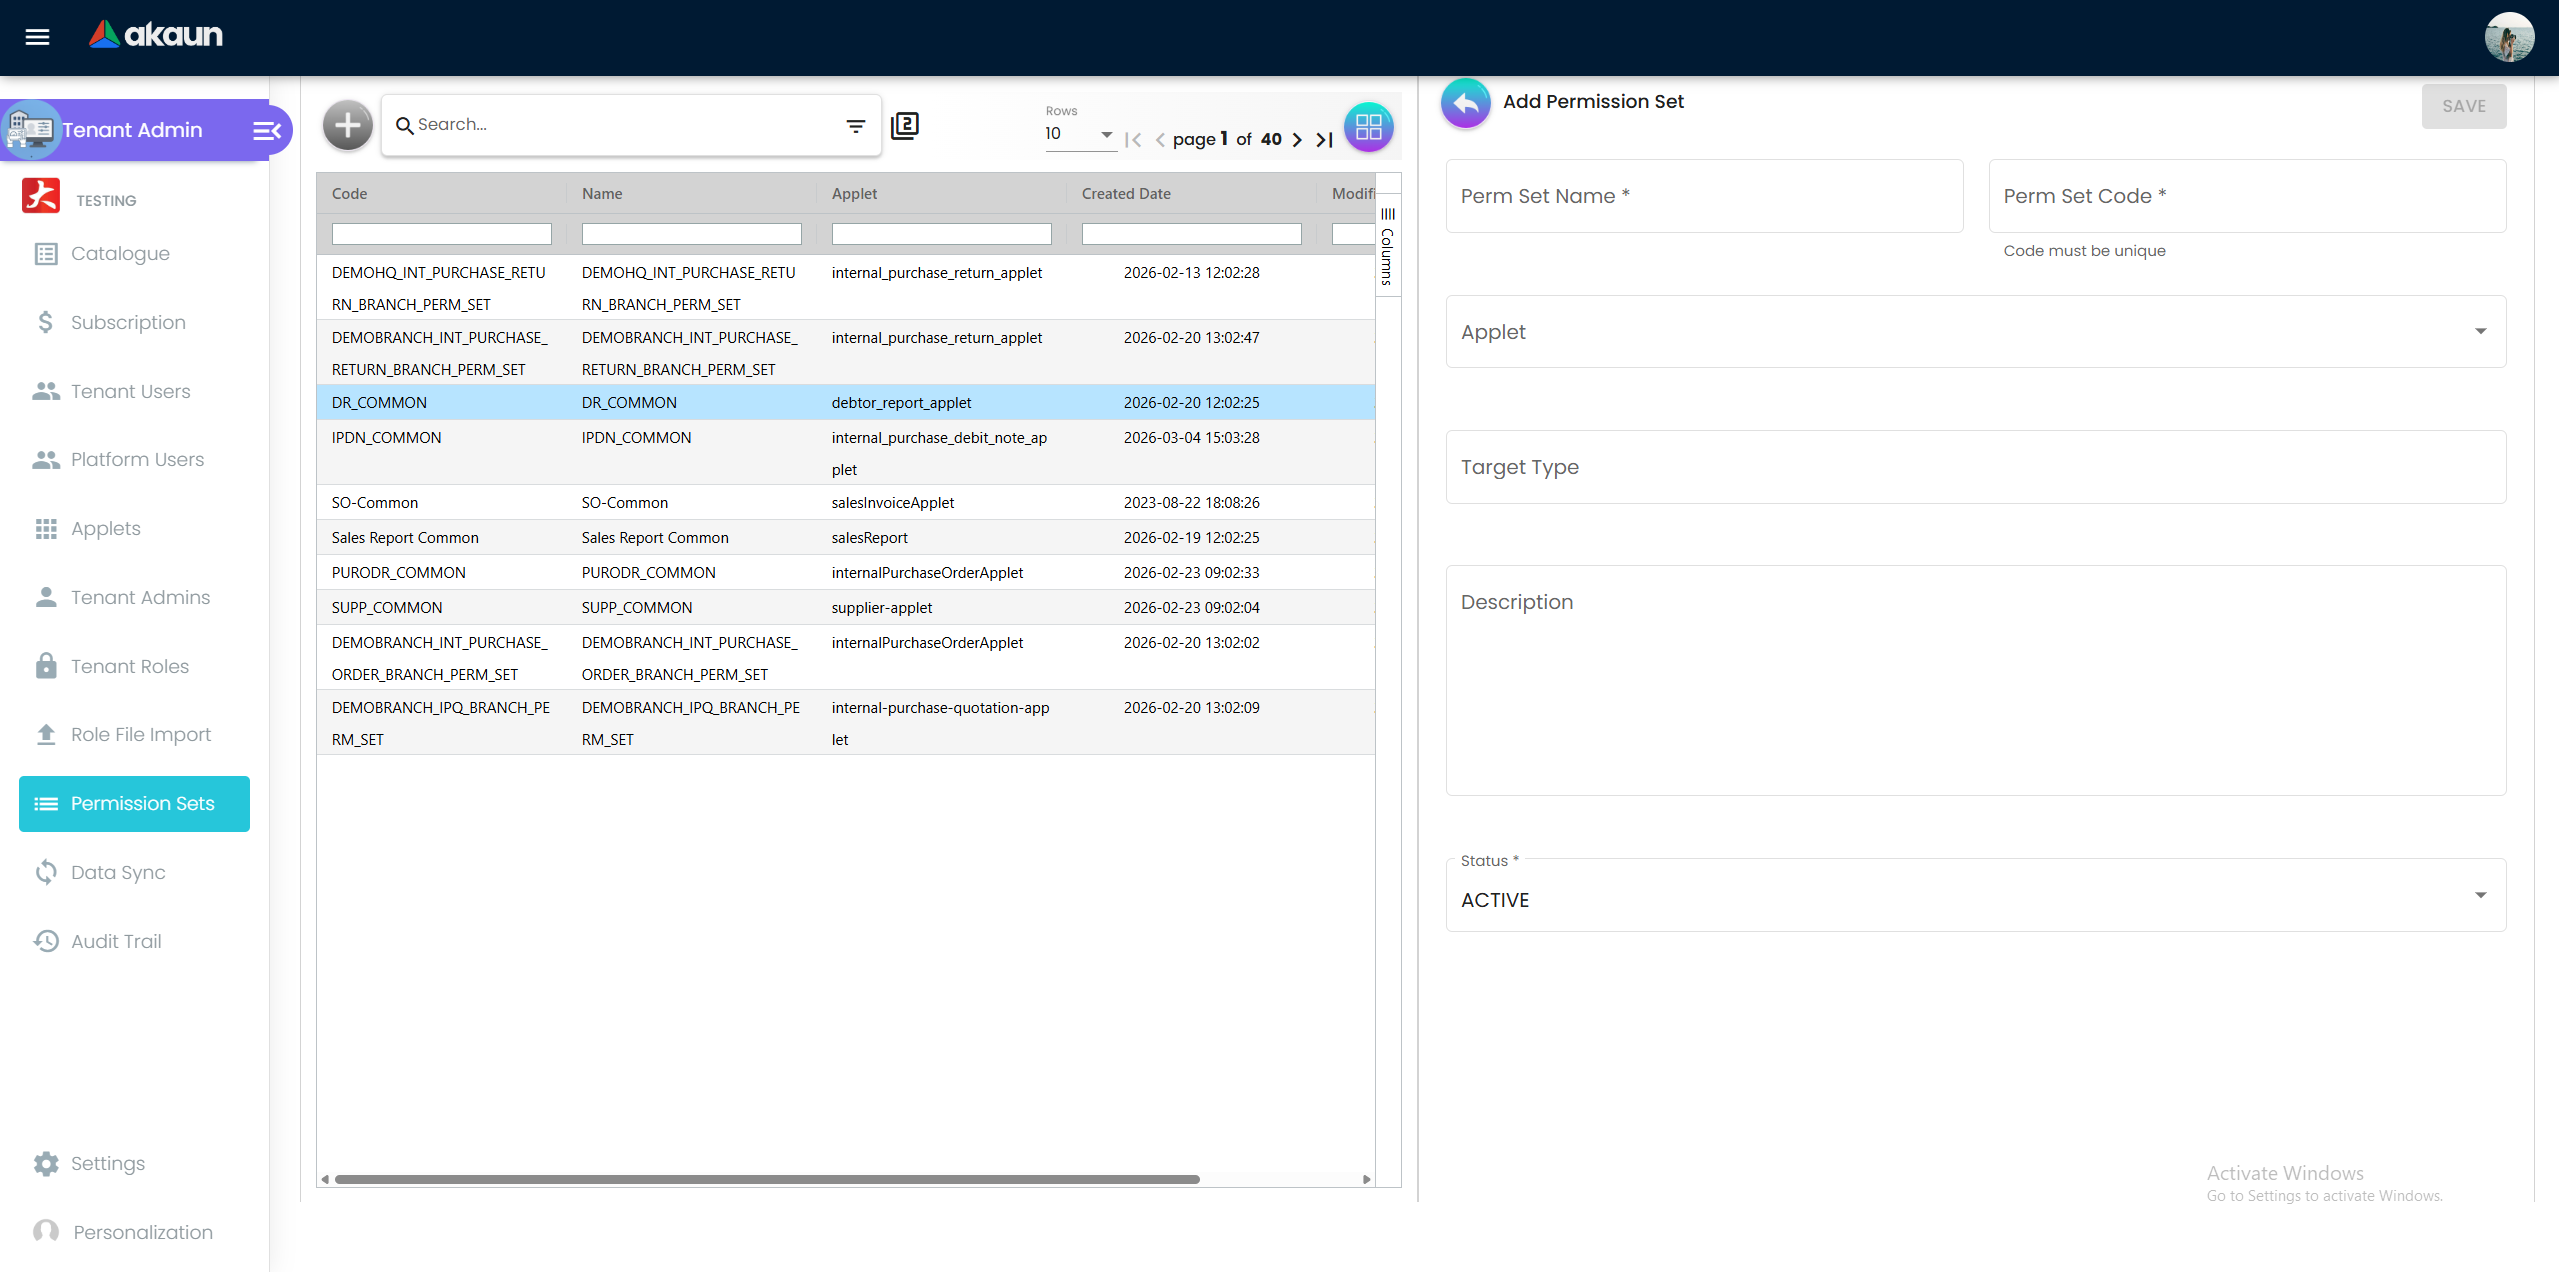Go to next page arrow

tap(1297, 140)
